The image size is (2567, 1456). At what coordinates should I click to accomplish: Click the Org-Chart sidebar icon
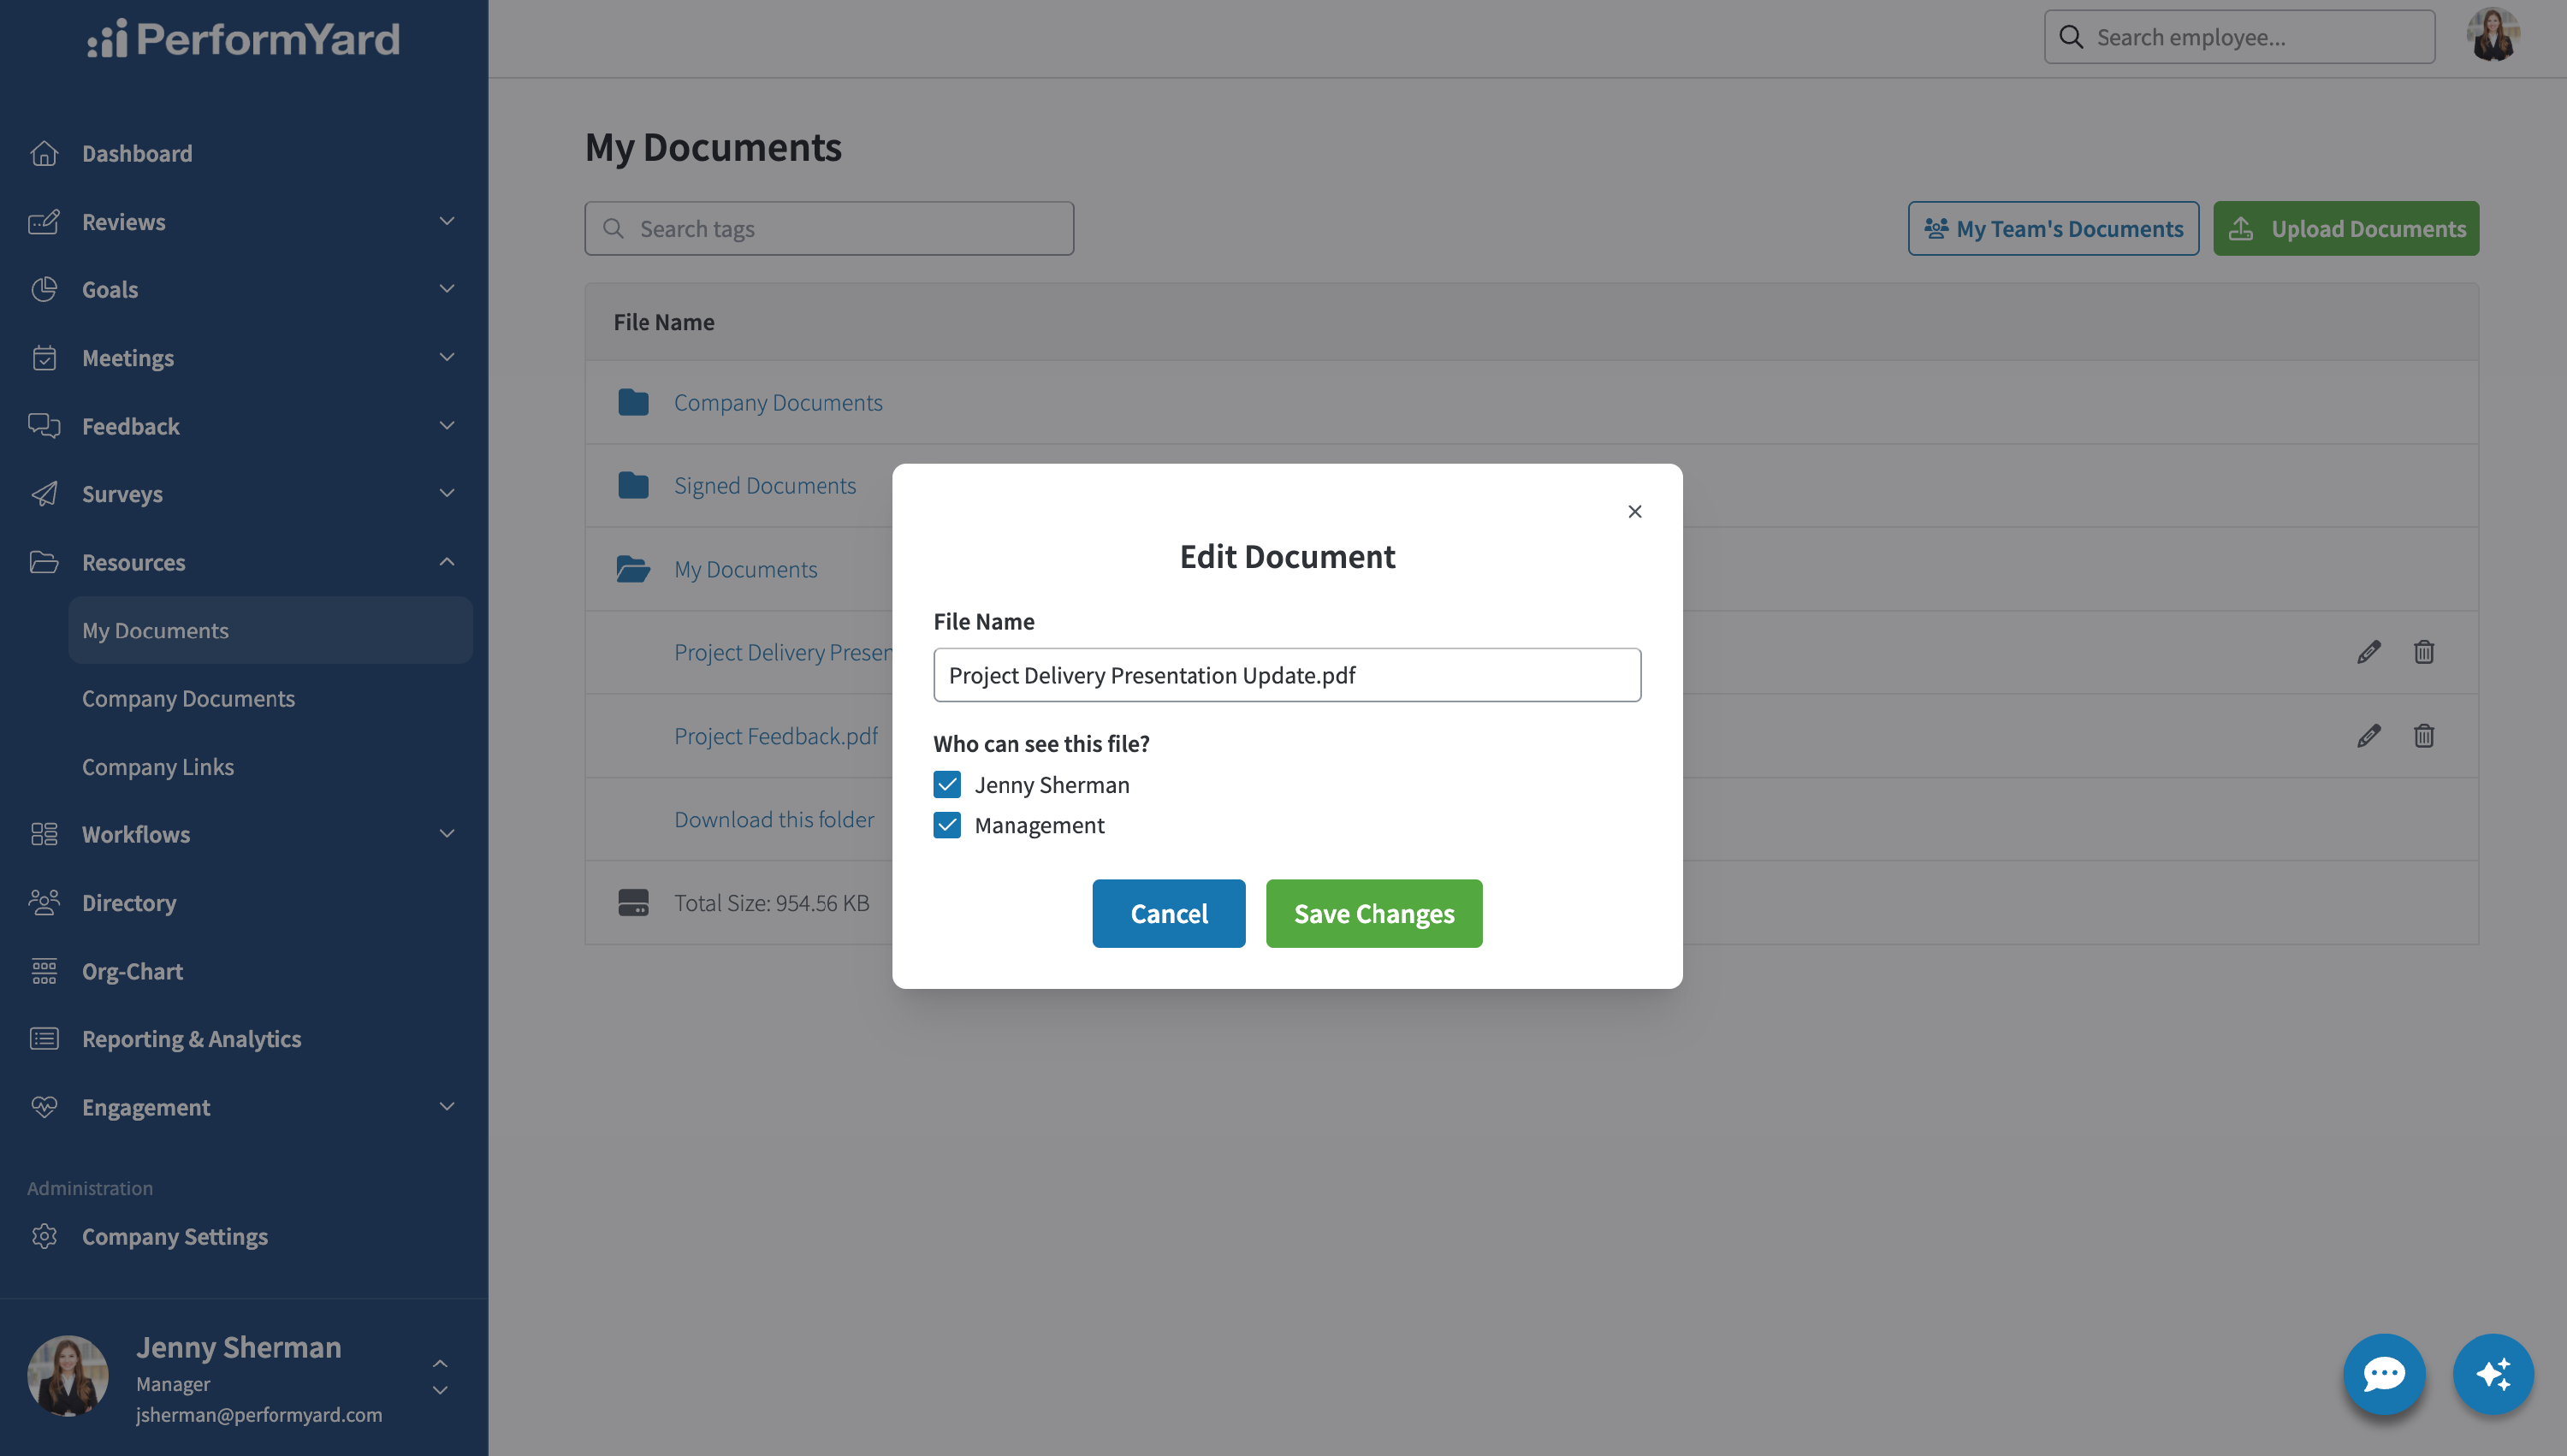[44, 971]
